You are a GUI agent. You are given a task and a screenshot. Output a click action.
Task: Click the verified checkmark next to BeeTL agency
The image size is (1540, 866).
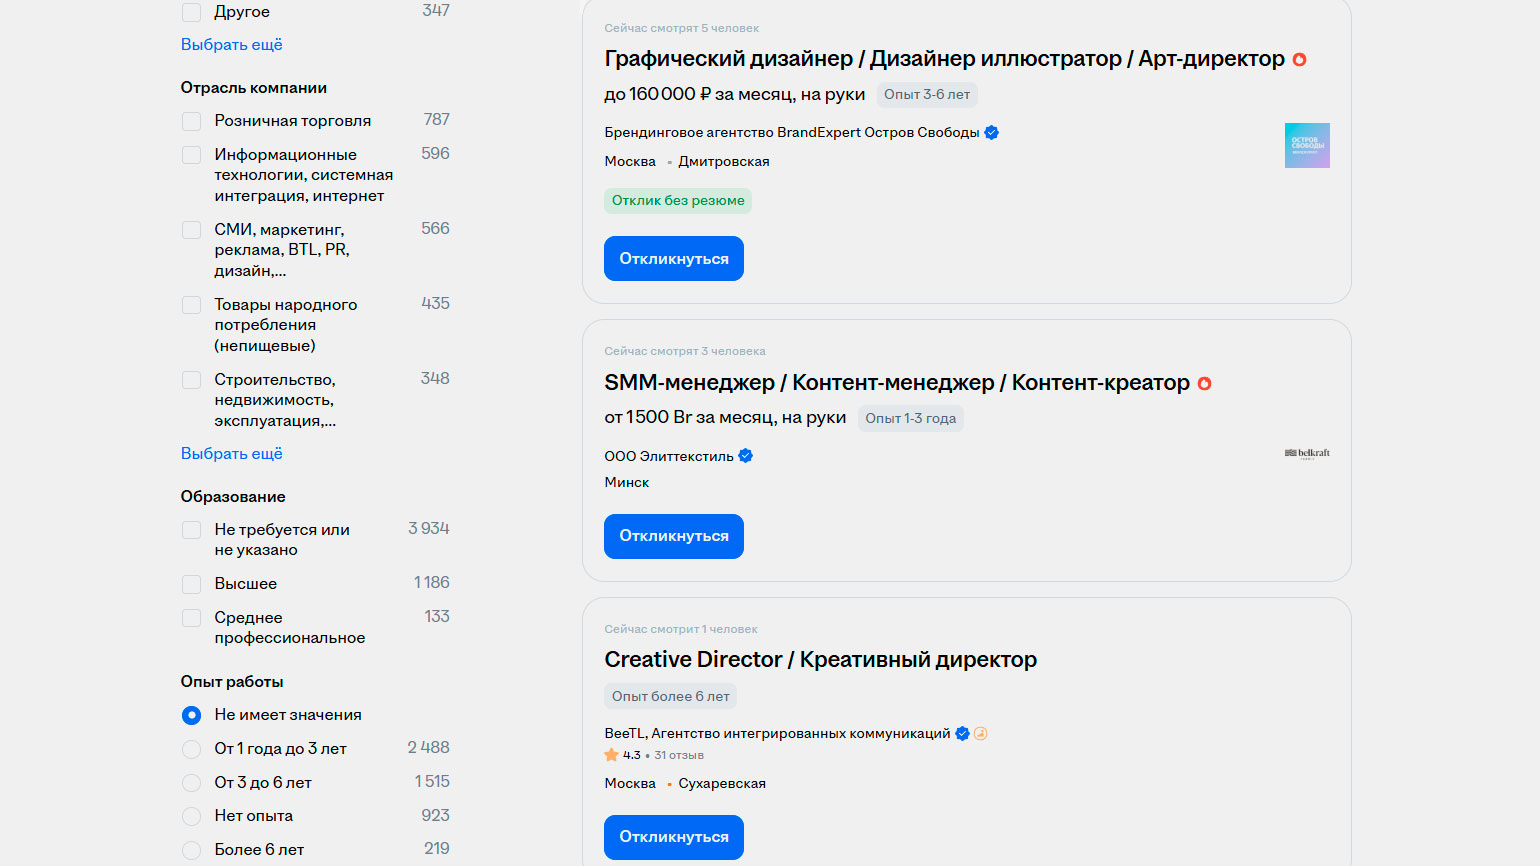point(962,733)
